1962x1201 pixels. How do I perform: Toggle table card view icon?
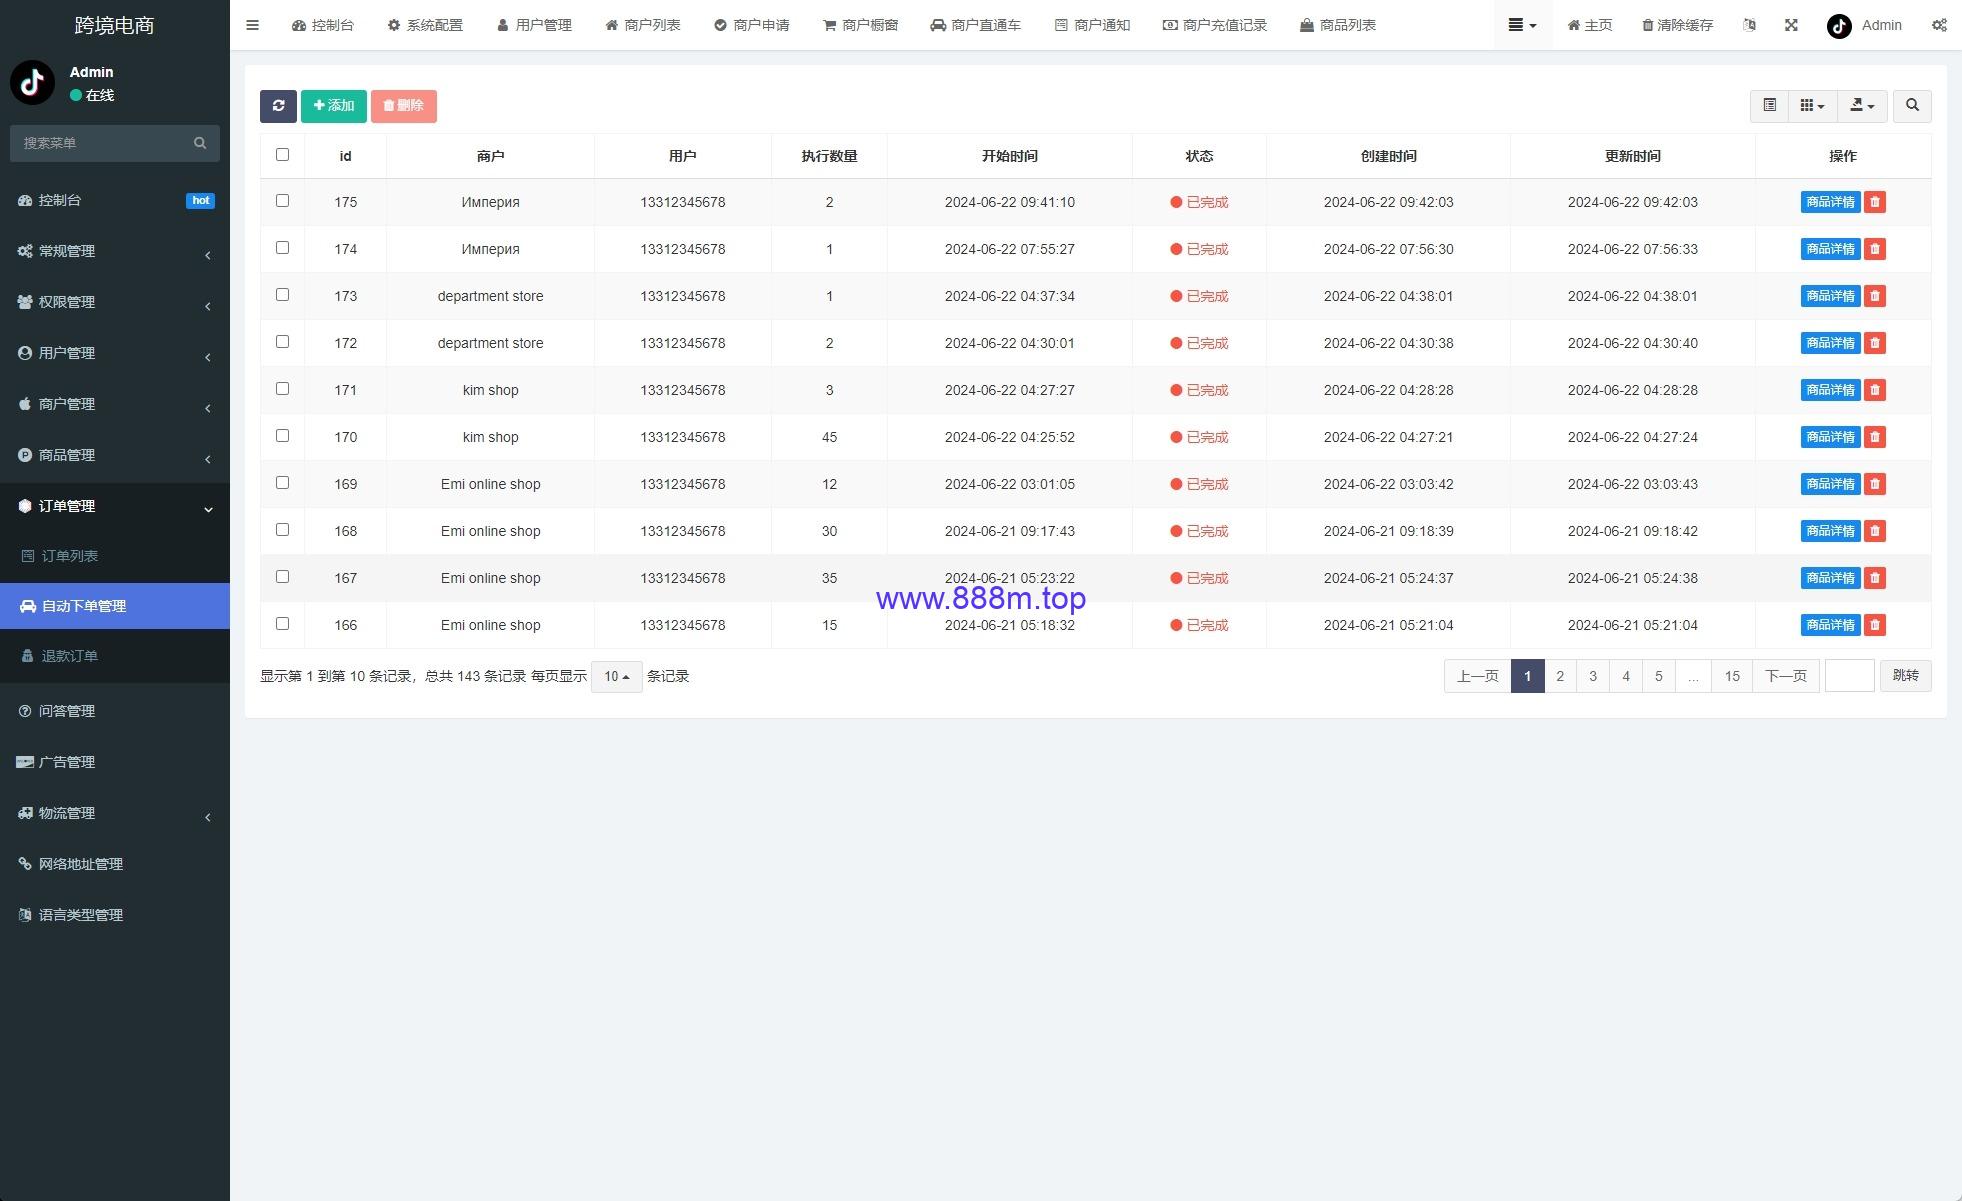[x=1769, y=106]
